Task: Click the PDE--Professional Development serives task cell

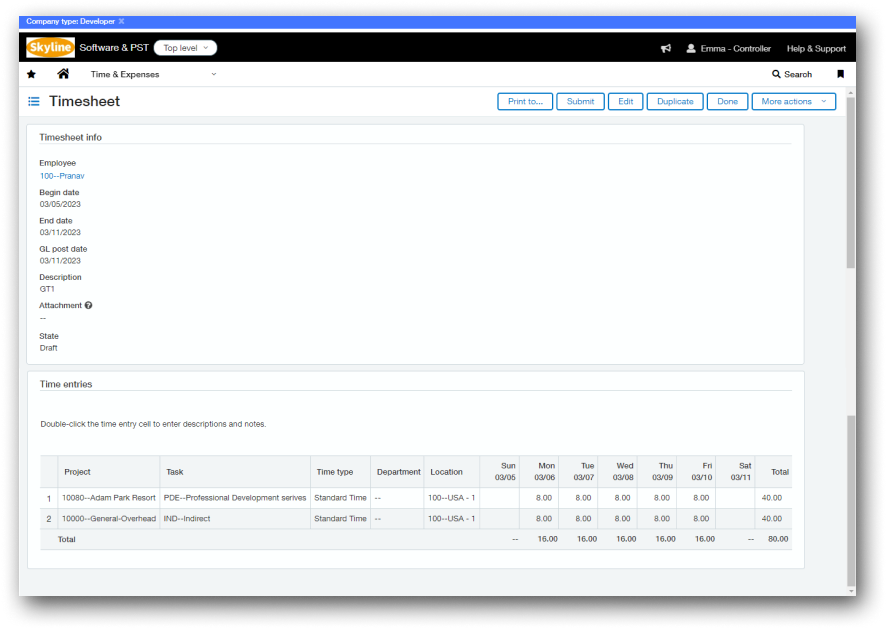Action: point(235,498)
